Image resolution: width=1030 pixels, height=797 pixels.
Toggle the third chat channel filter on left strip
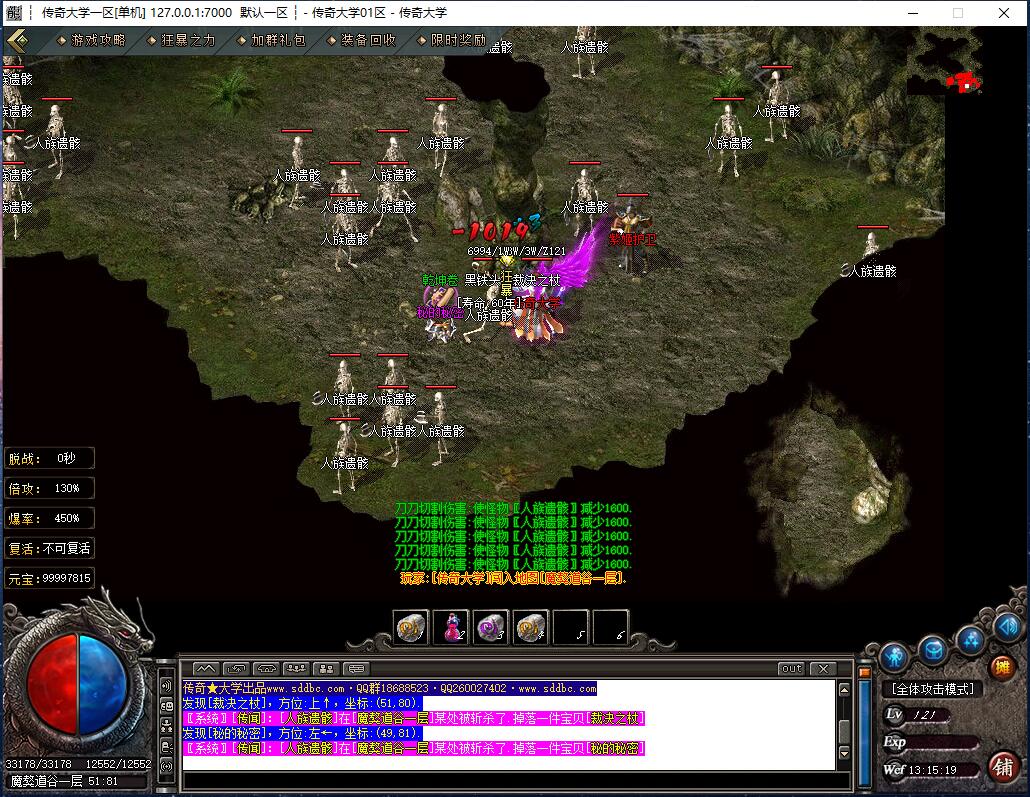167,727
